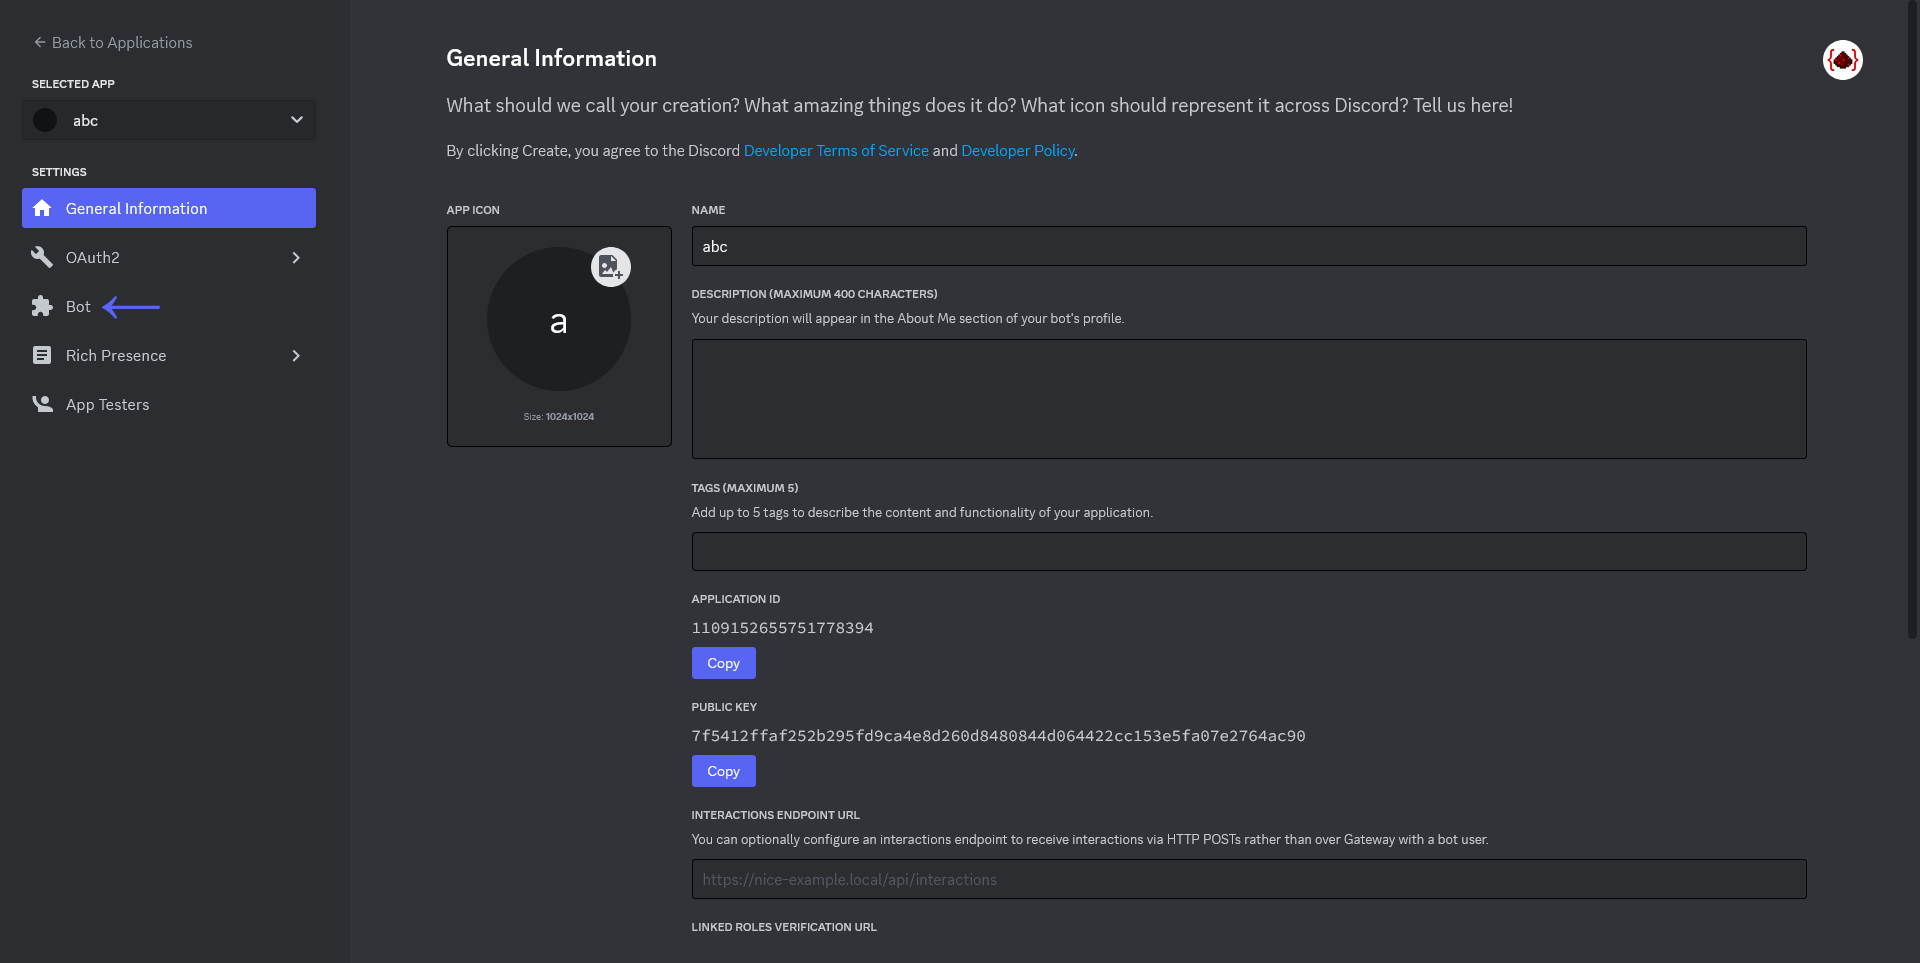Click the Size: 1024x1024 label
The height and width of the screenshot is (963, 1920).
tap(558, 416)
